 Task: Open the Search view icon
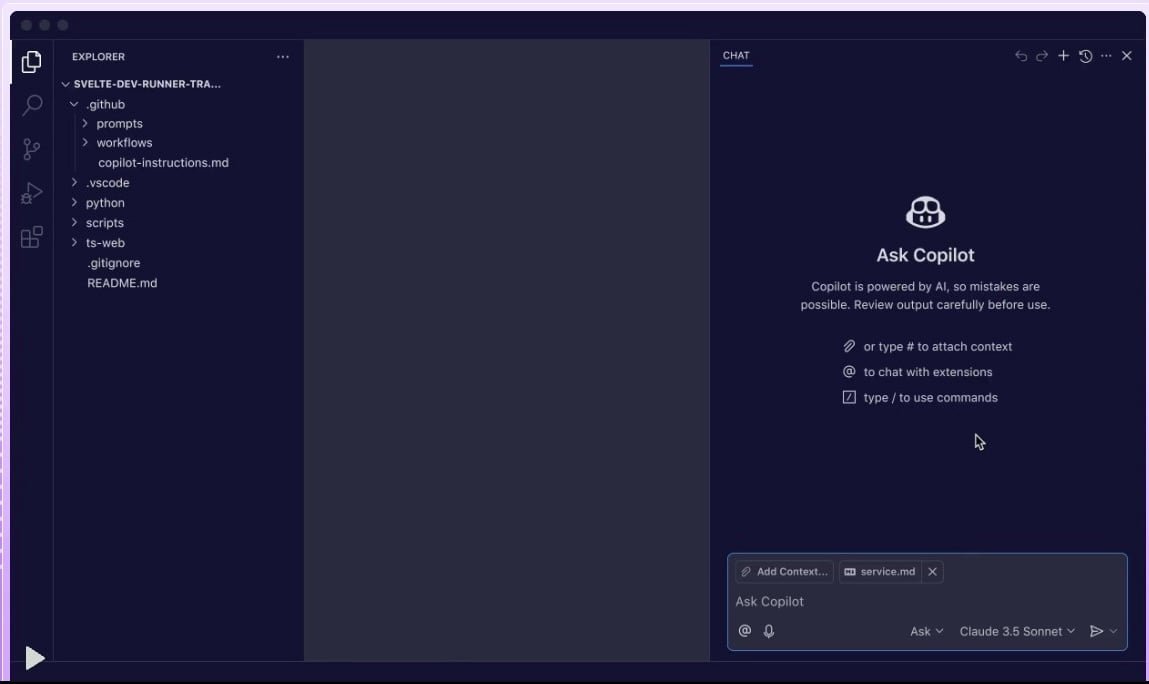coord(32,105)
